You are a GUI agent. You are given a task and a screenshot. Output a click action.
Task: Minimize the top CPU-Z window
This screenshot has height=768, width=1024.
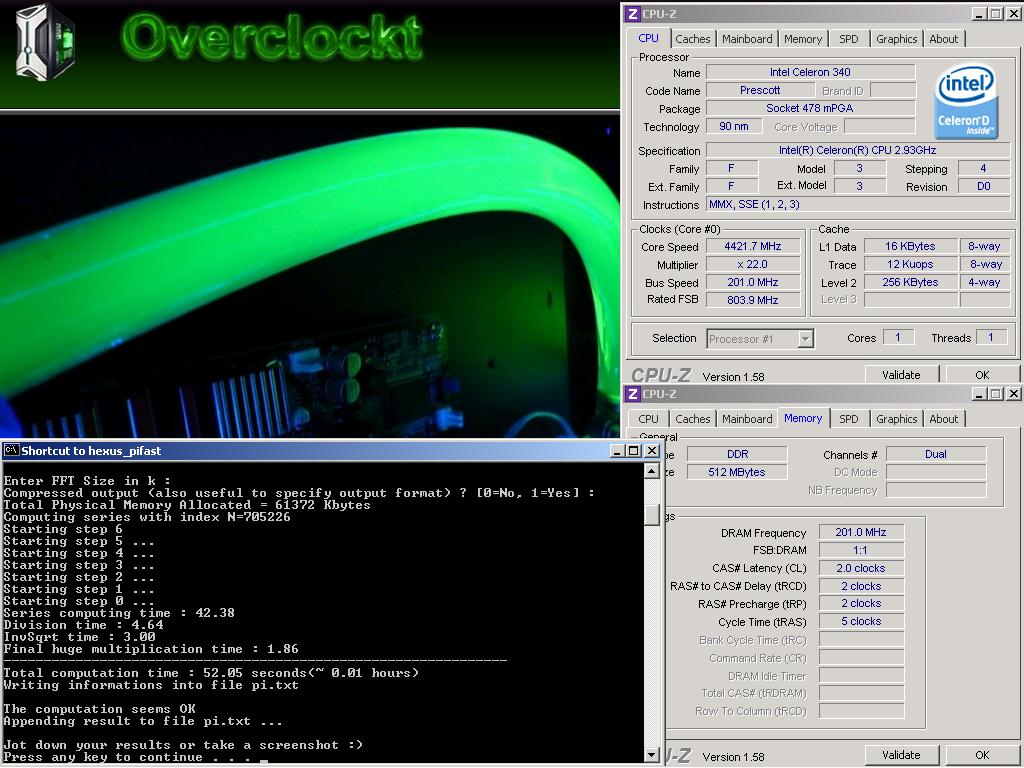980,14
